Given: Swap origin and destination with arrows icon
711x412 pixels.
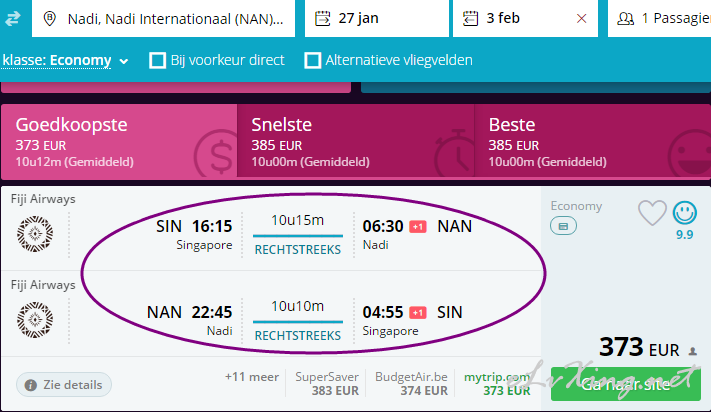Looking at the screenshot, I should (x=13, y=19).
